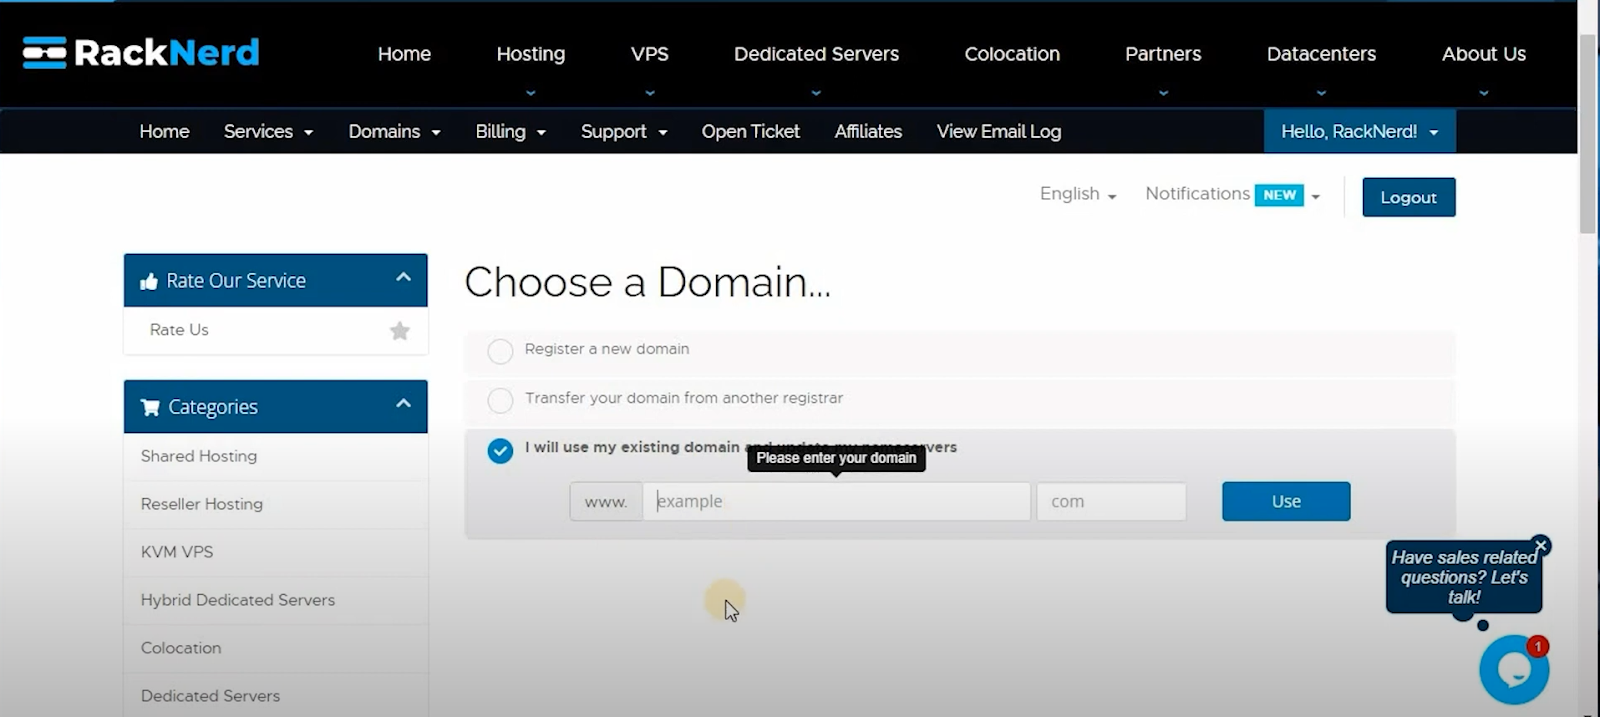The image size is (1600, 717).
Task: Collapse the Rate Our Service panel
Action: click(403, 278)
